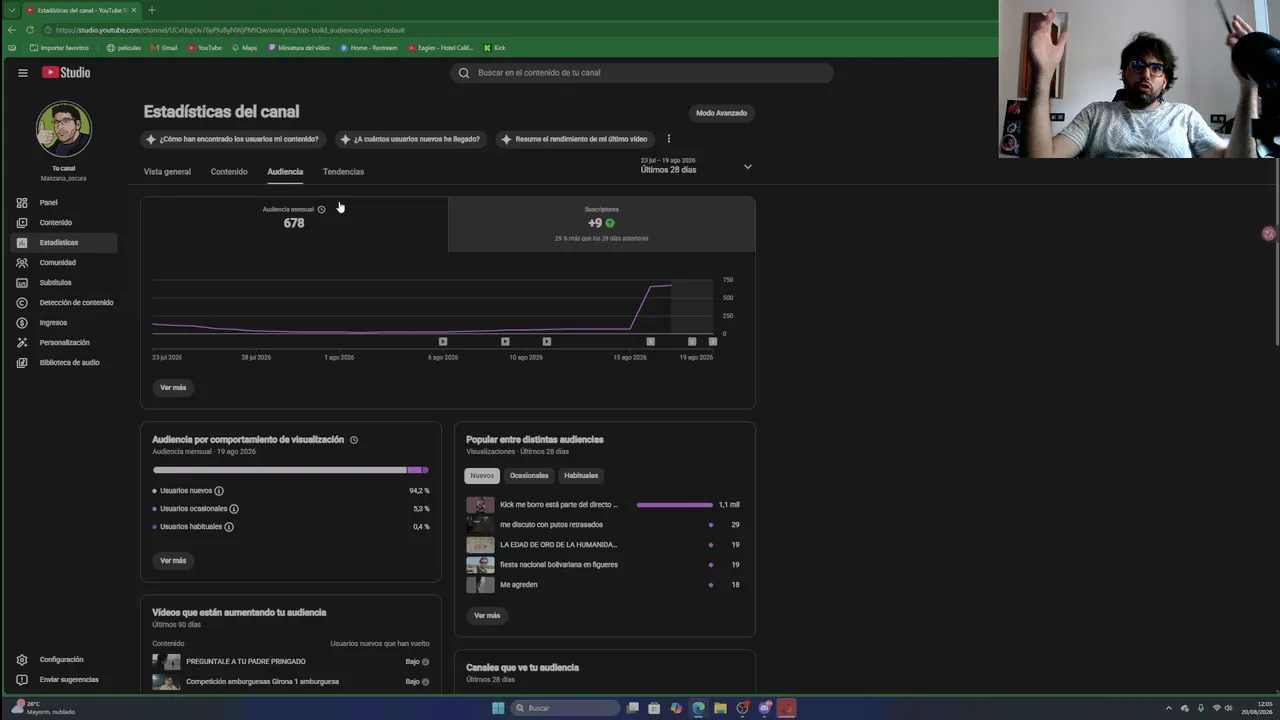Switch to the Vista general tab
The height and width of the screenshot is (720, 1280).
(x=167, y=172)
